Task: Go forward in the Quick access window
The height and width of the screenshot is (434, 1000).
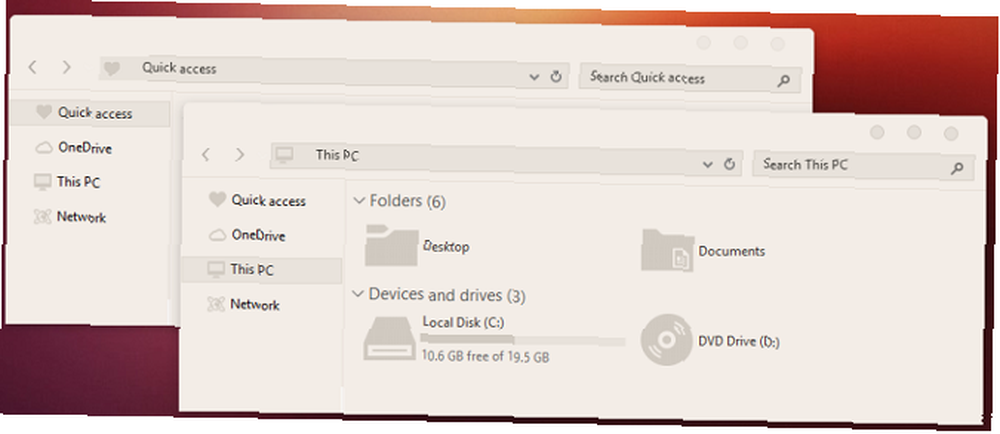Action: [66, 67]
